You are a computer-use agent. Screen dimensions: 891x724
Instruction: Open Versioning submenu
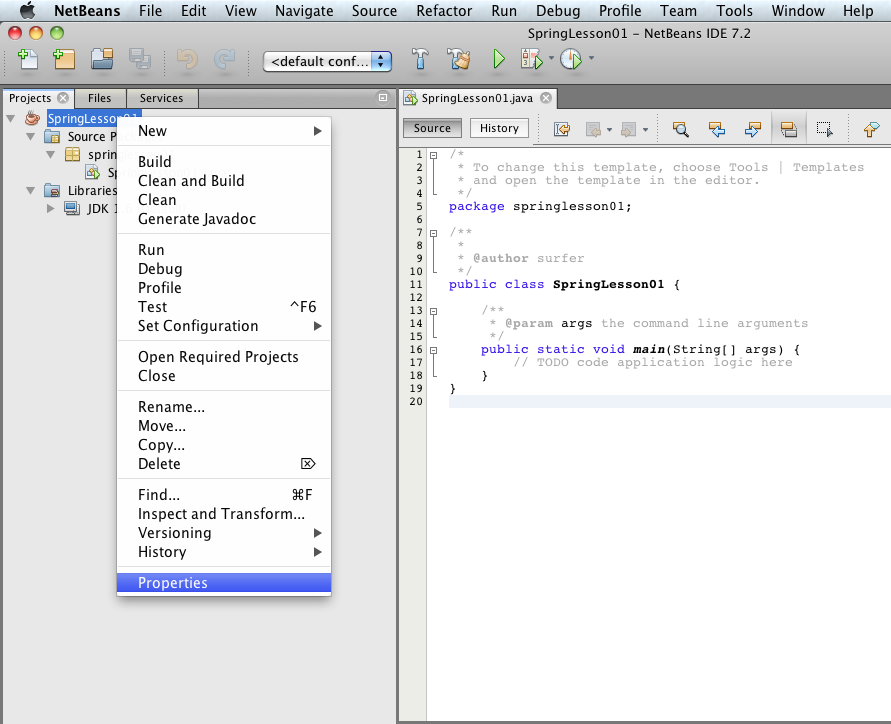(224, 532)
